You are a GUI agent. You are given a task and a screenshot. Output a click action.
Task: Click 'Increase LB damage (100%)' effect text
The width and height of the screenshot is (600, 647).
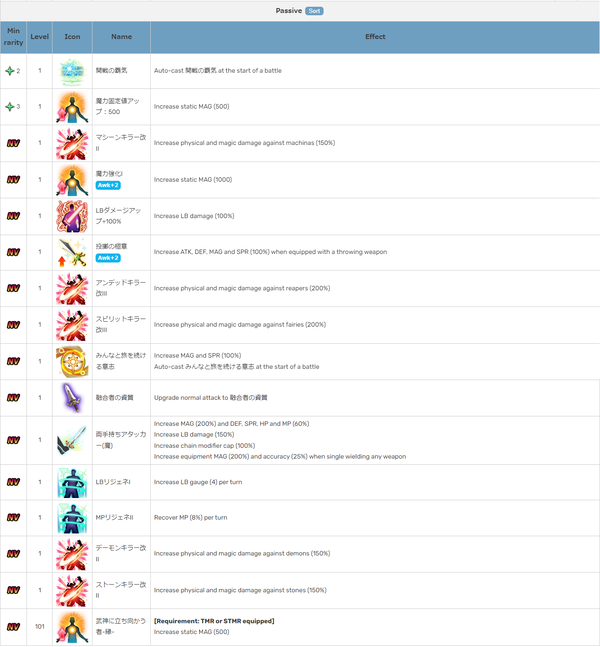(194, 216)
